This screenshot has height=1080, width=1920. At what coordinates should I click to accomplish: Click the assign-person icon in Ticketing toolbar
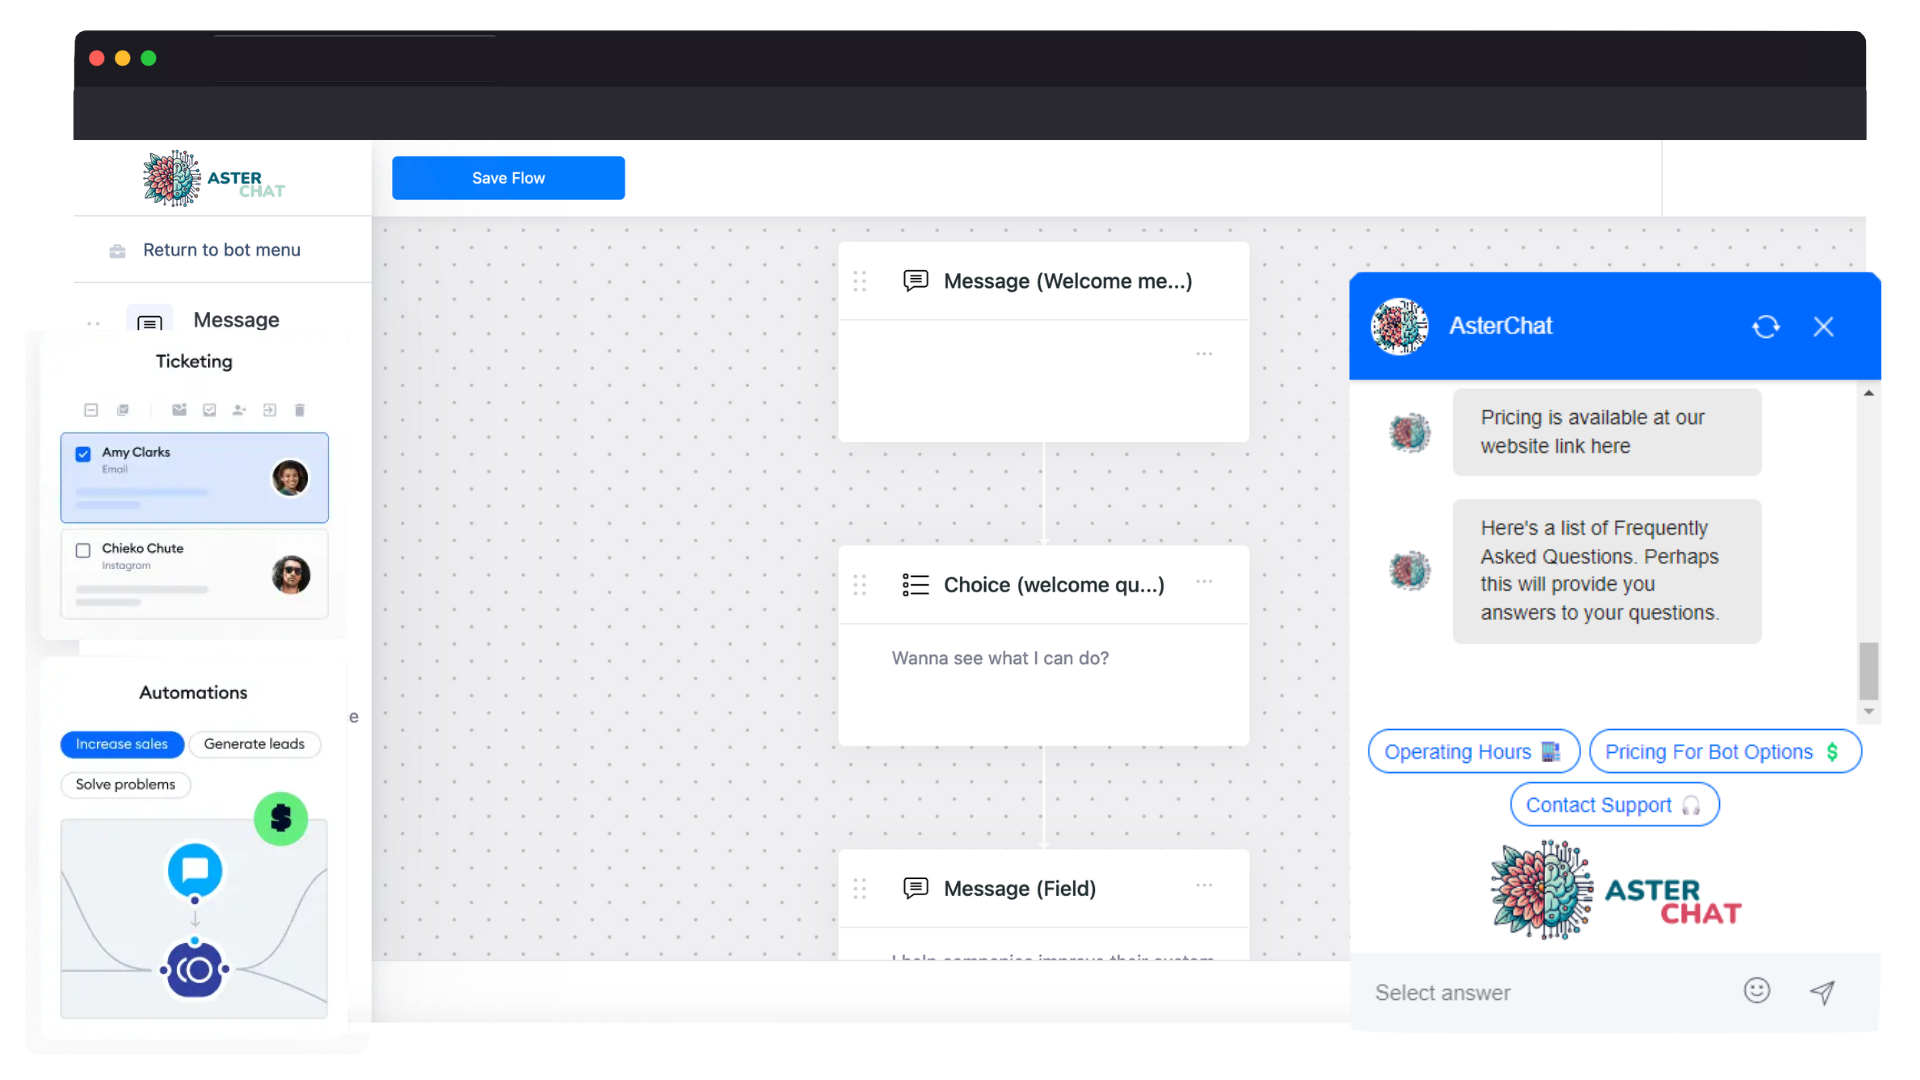[239, 410]
